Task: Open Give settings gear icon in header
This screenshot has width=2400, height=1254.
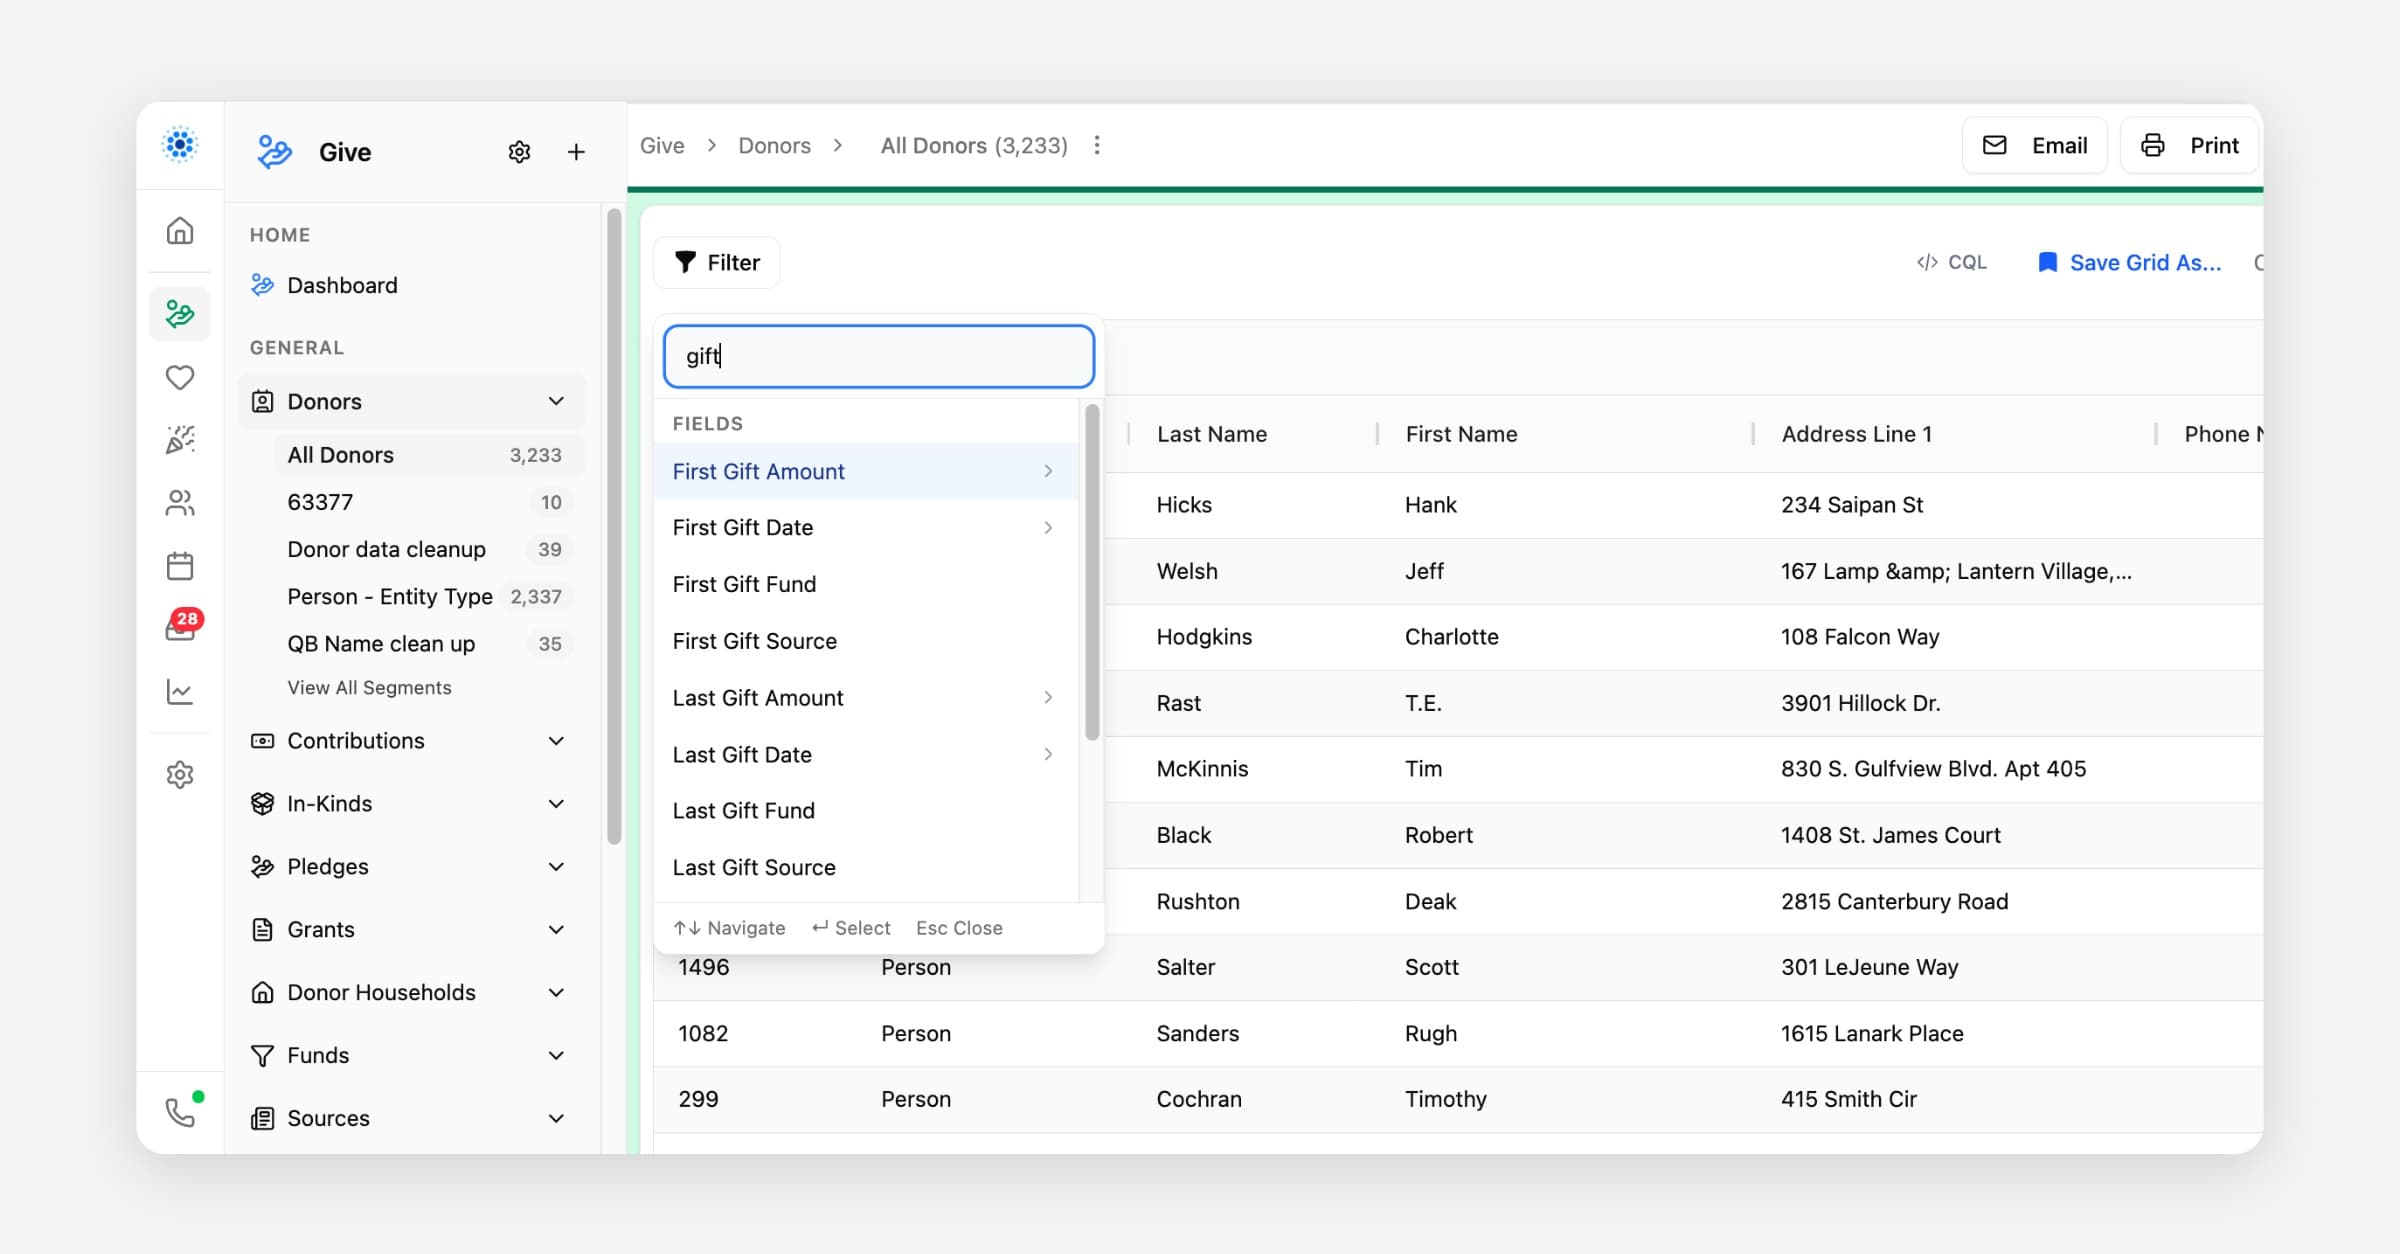Action: tap(519, 152)
